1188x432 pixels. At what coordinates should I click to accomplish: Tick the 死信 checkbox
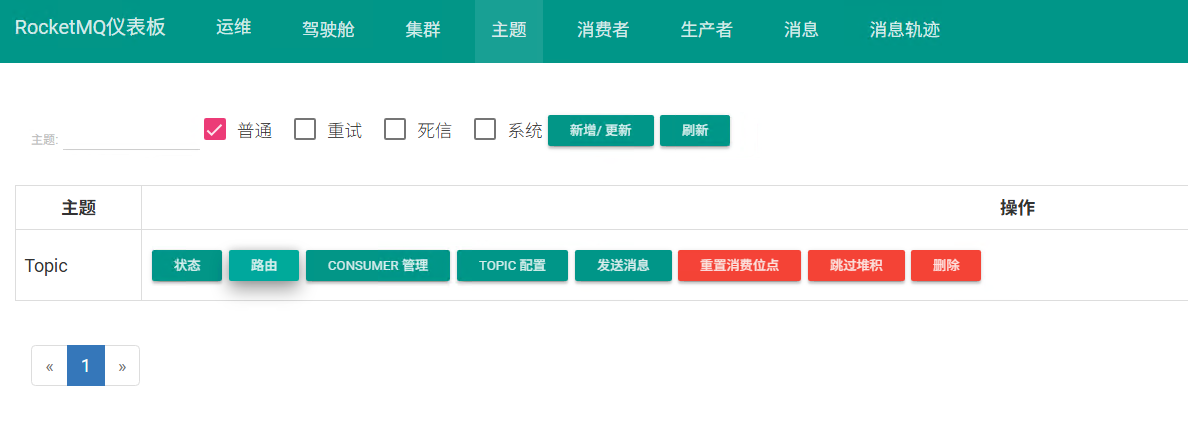click(395, 130)
